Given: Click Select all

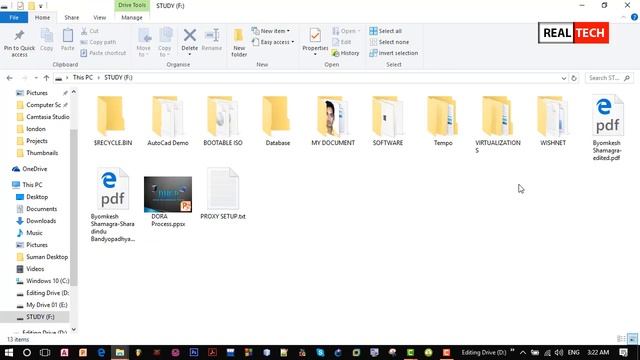Looking at the screenshot, I should point(385,31).
